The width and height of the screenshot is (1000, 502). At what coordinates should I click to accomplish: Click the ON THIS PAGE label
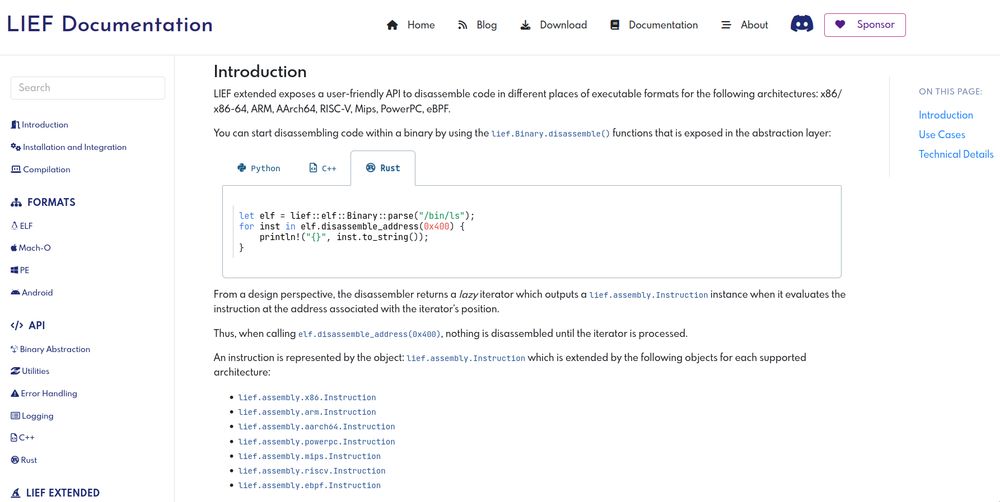950,92
